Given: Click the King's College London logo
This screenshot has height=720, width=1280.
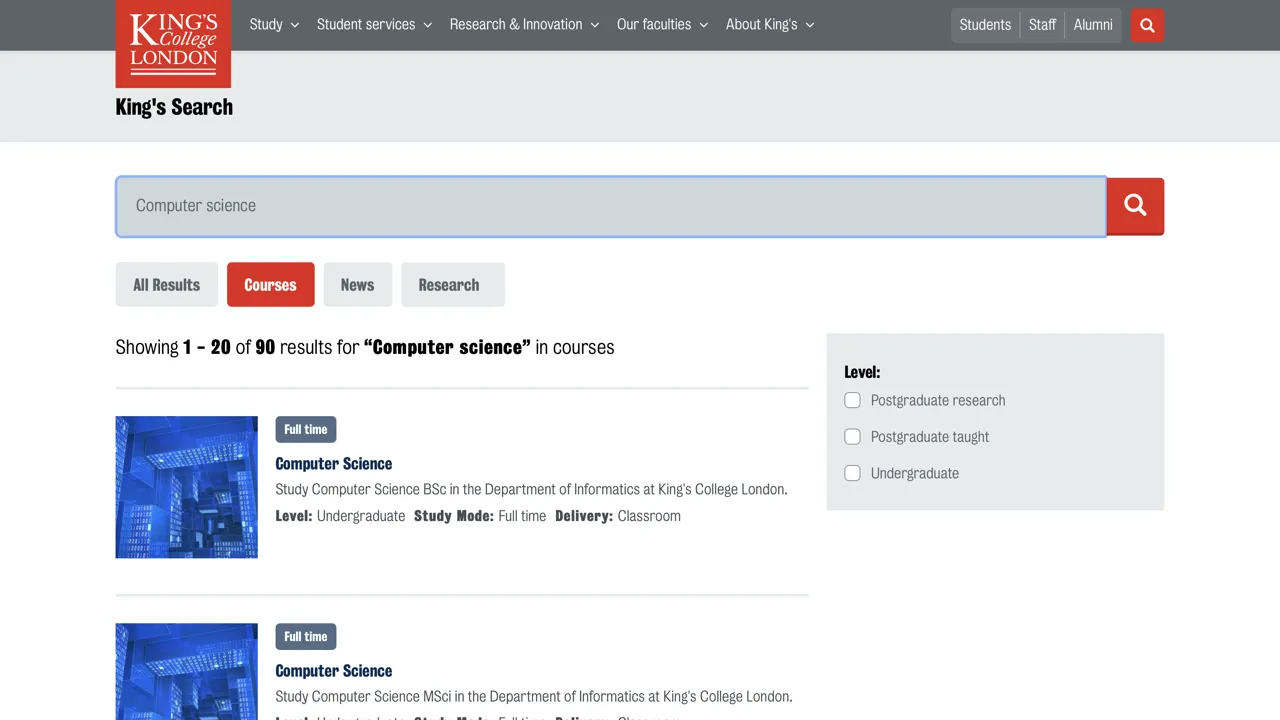Looking at the screenshot, I should [x=173, y=43].
